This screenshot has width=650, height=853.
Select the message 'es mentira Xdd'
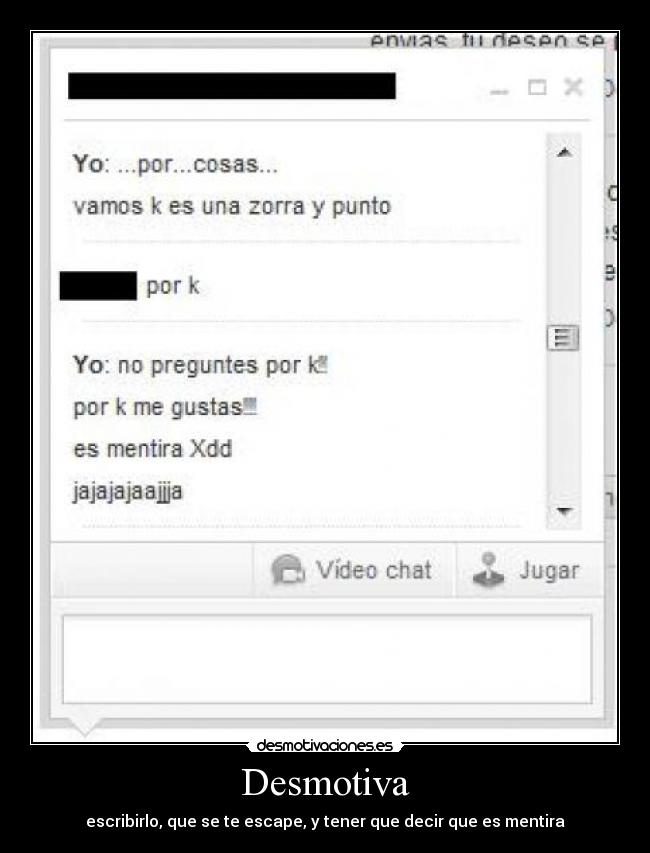(153, 449)
